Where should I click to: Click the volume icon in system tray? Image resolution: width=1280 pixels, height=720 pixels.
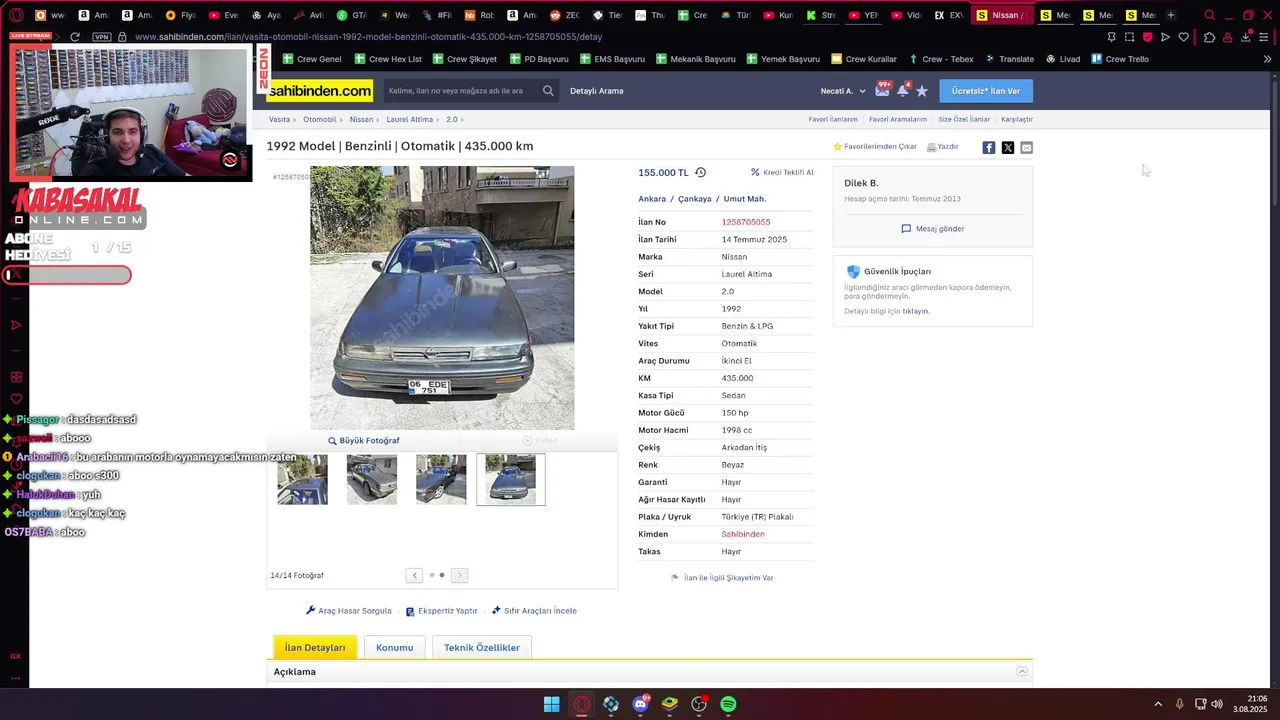tap(1217, 704)
